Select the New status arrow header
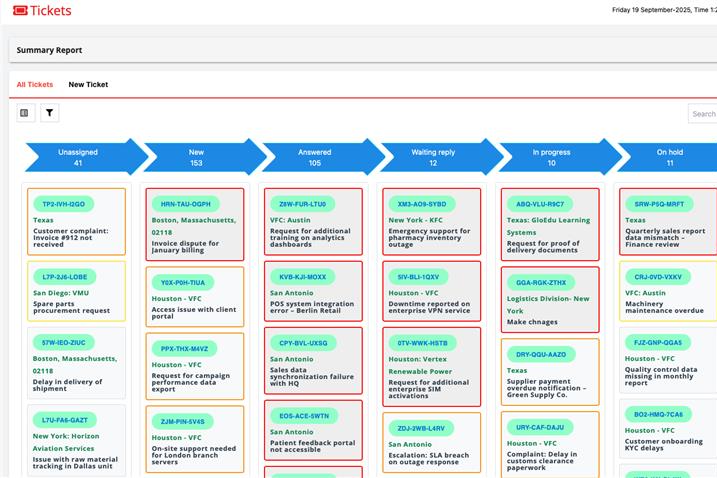Viewport: 717px width, 478px height. [x=196, y=157]
